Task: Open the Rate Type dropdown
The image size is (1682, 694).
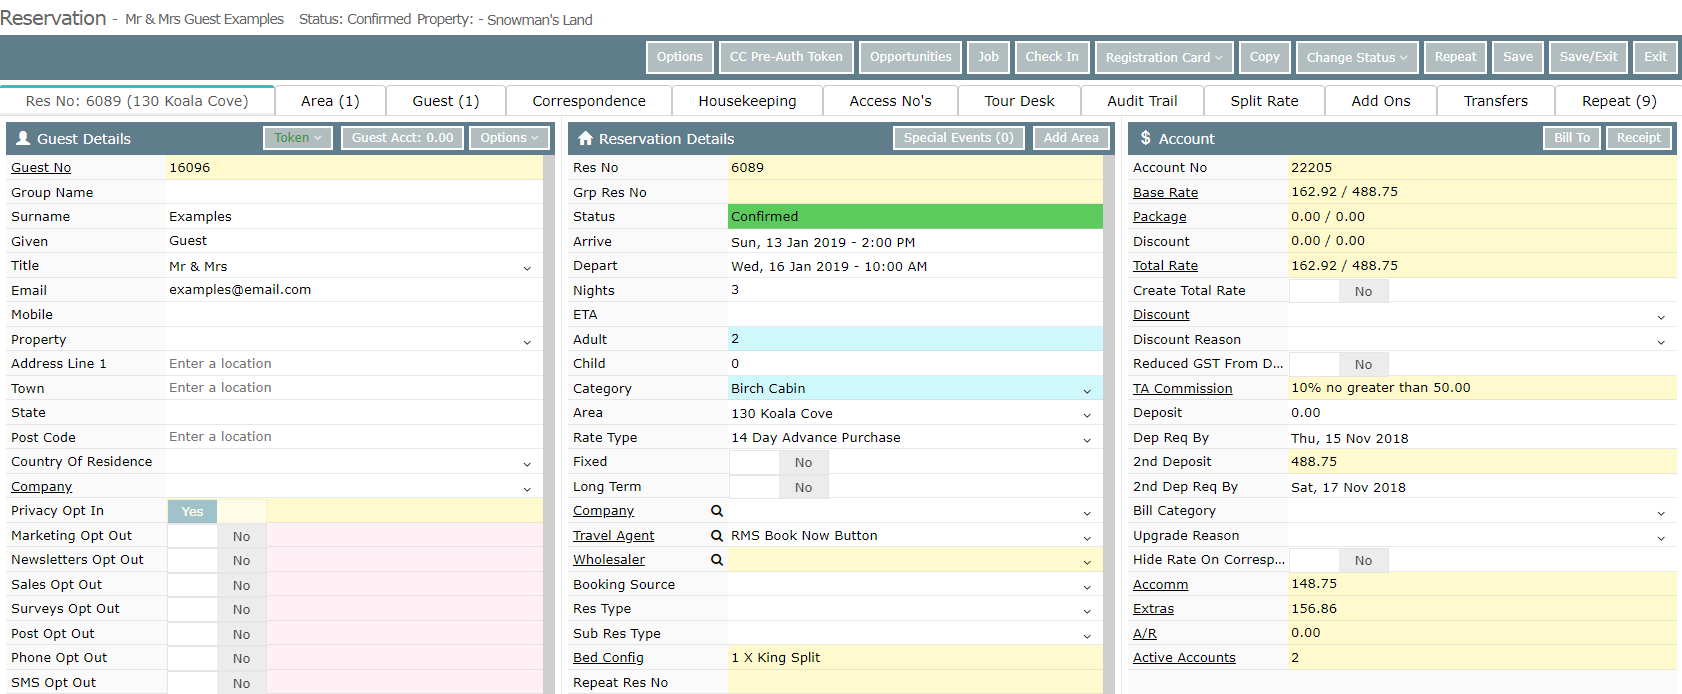Action: 1087,439
